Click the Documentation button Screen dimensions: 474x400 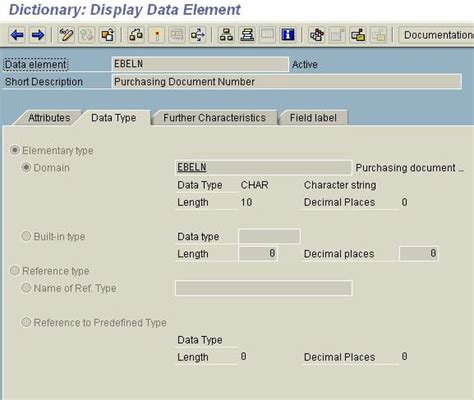437,35
